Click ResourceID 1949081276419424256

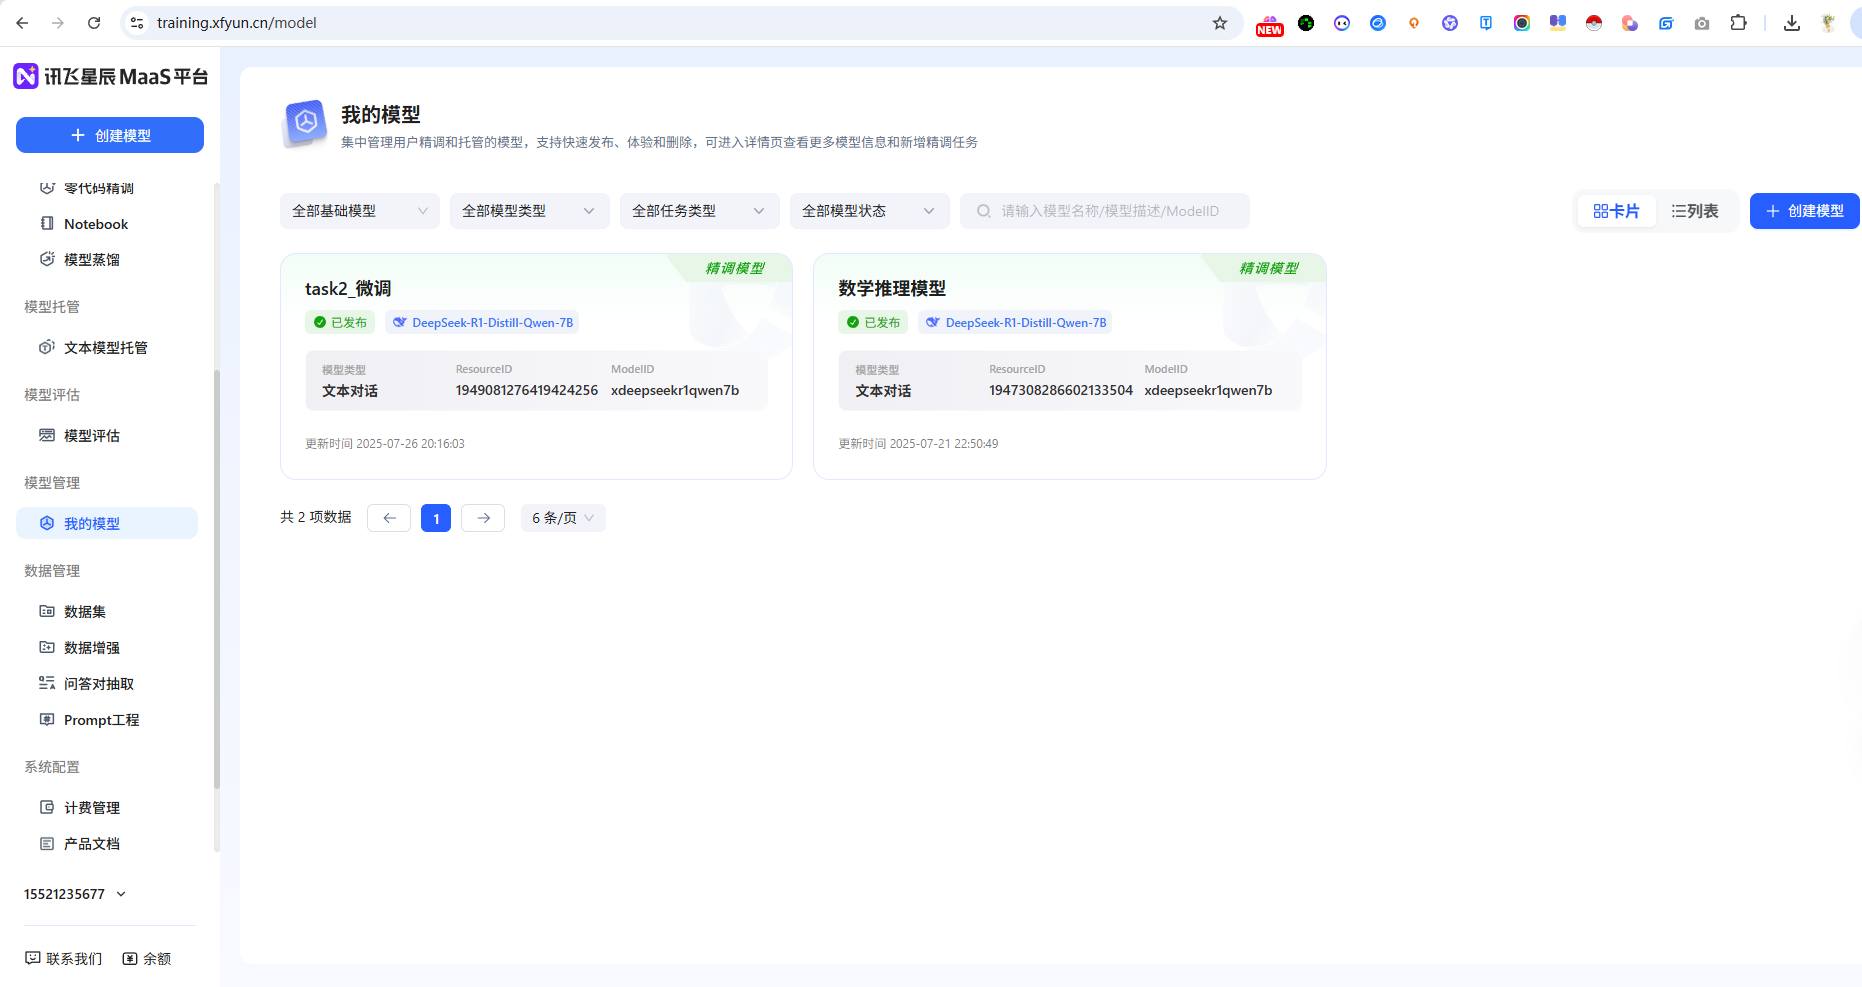pyautogui.click(x=527, y=391)
